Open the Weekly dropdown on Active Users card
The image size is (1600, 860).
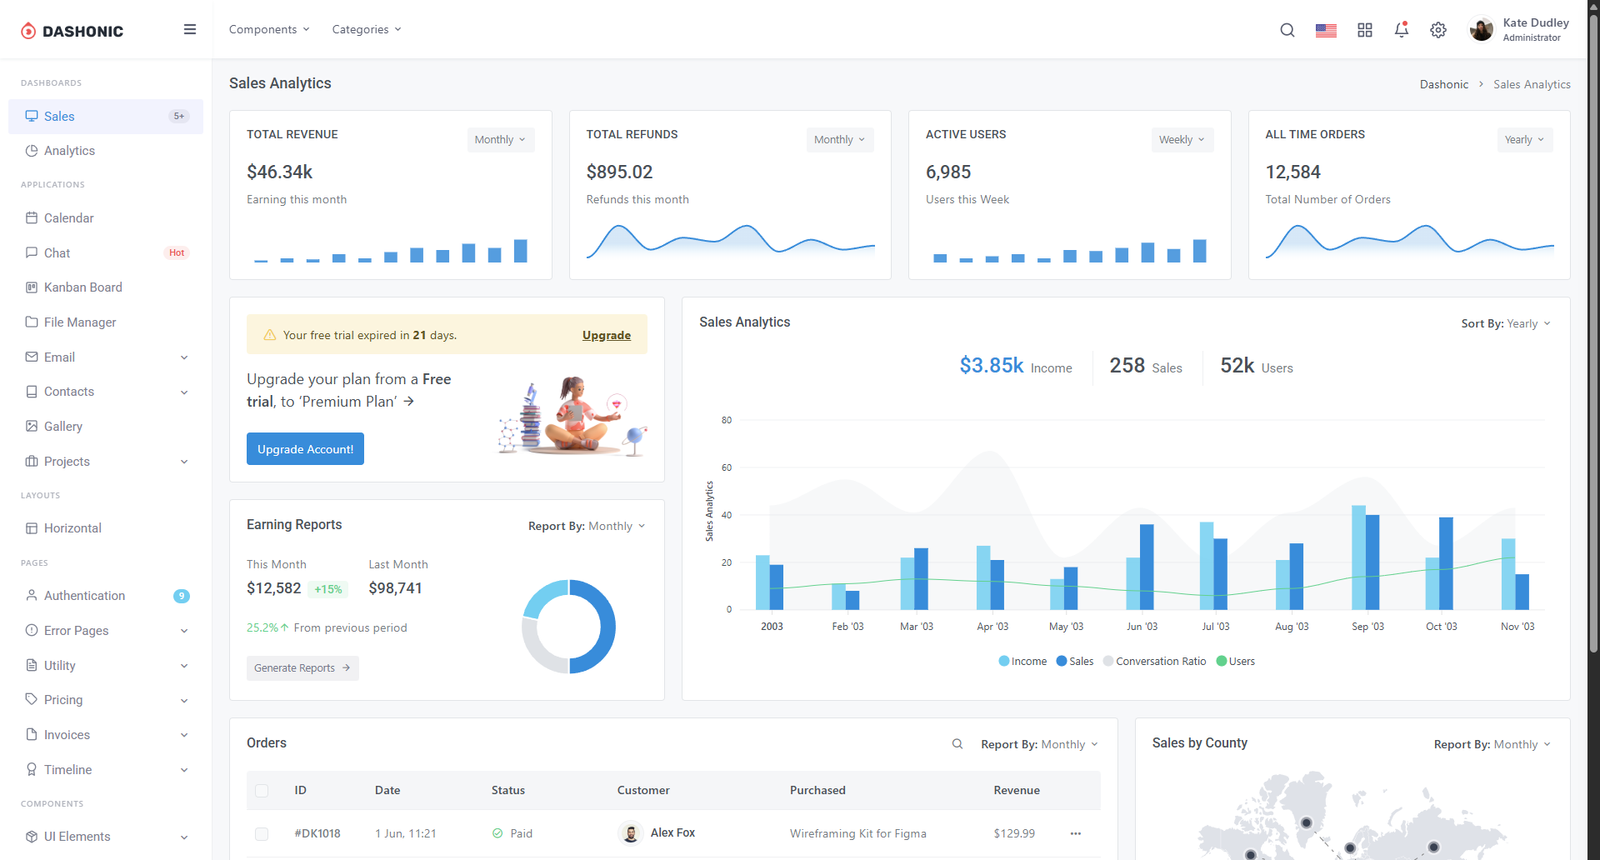(1181, 140)
